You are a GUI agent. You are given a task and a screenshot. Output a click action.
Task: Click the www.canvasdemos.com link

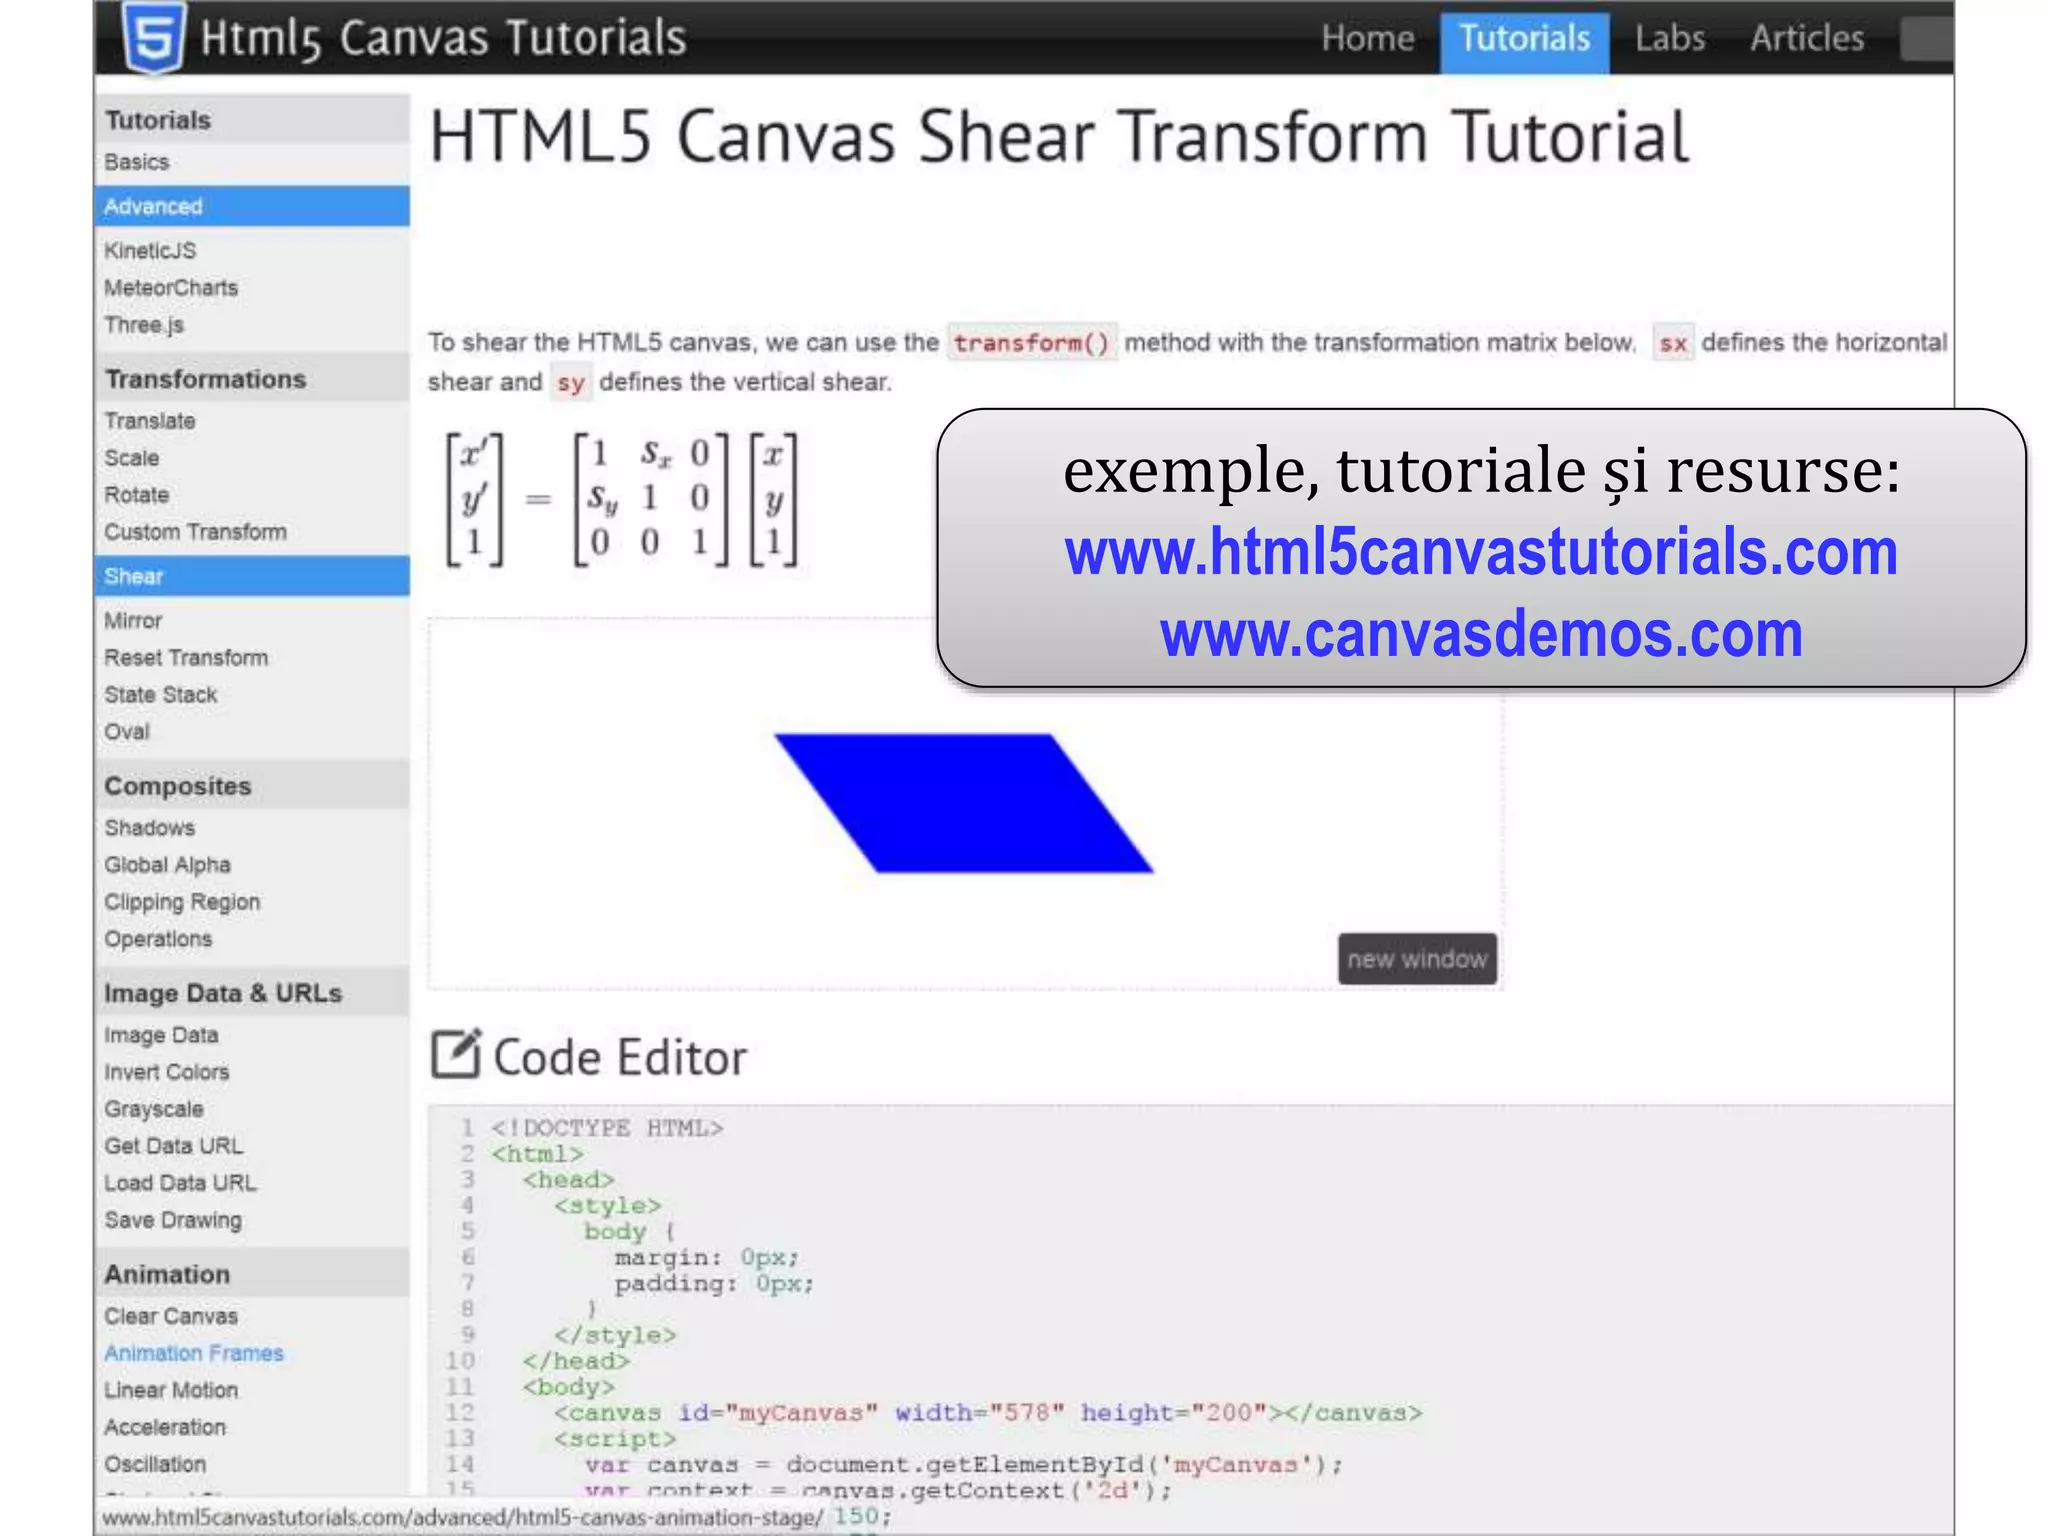point(1481,634)
